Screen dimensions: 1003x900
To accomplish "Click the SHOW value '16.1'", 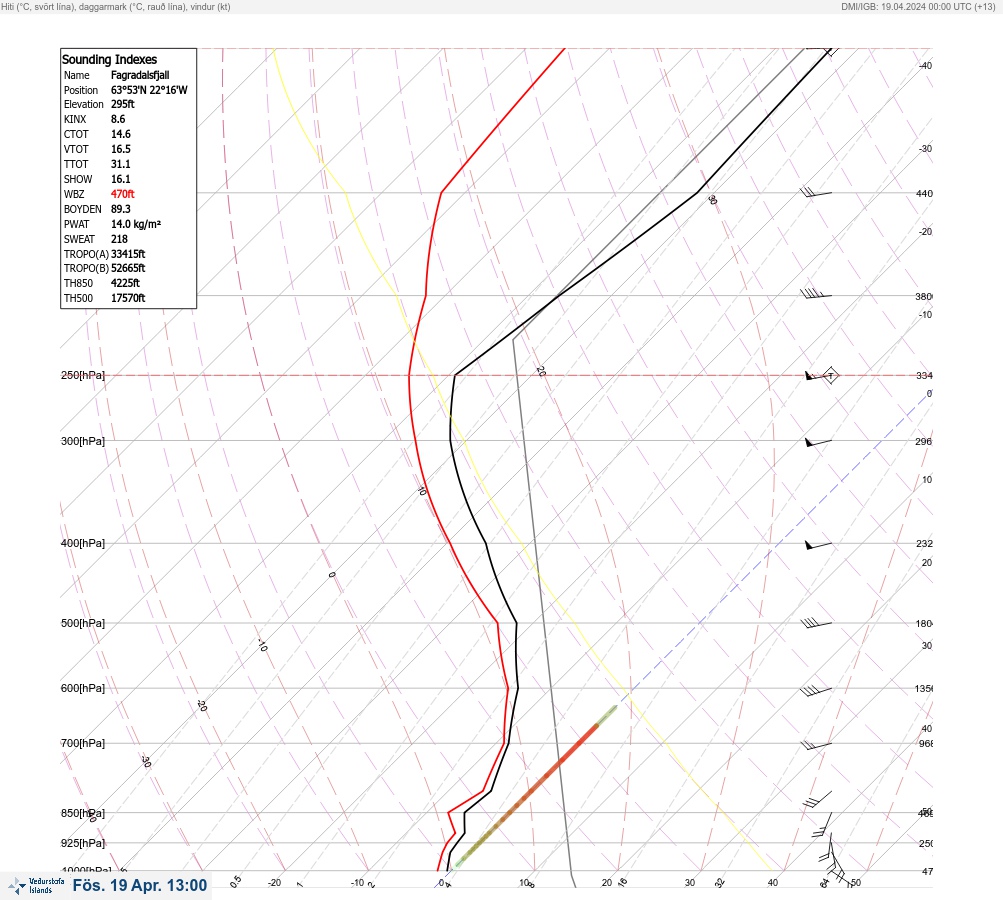I will pyautogui.click(x=121, y=179).
